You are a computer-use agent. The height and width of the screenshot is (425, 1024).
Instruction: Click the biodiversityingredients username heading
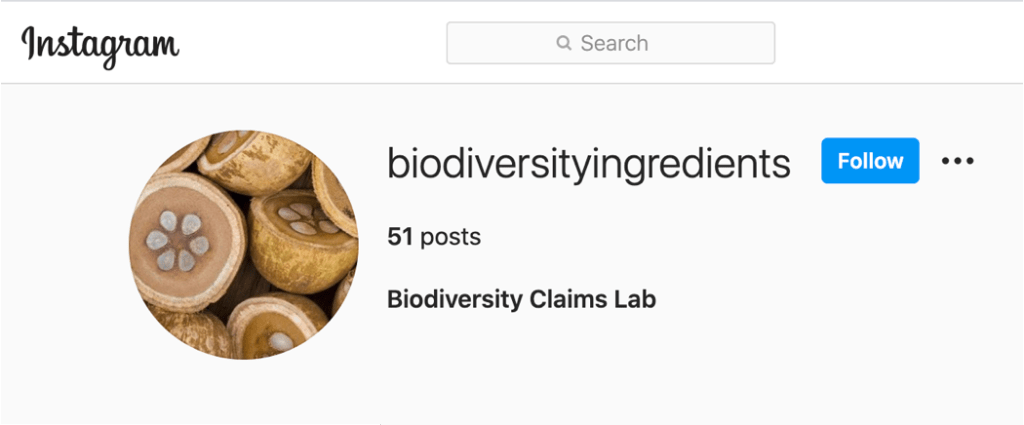click(588, 163)
